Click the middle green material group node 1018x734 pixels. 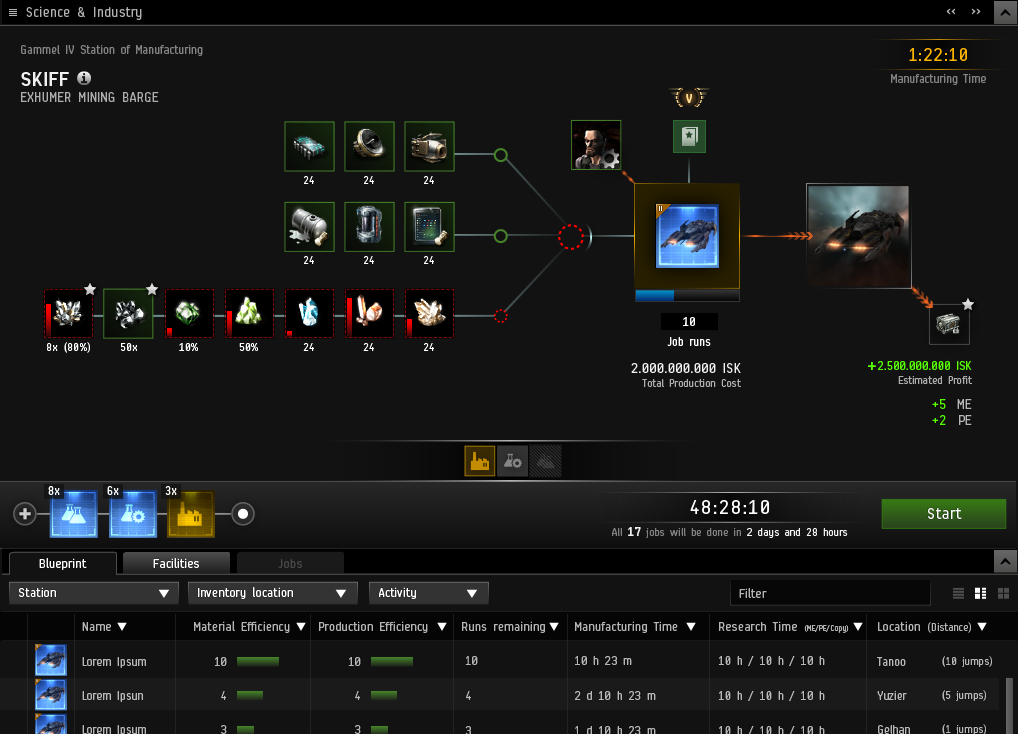tap(501, 236)
